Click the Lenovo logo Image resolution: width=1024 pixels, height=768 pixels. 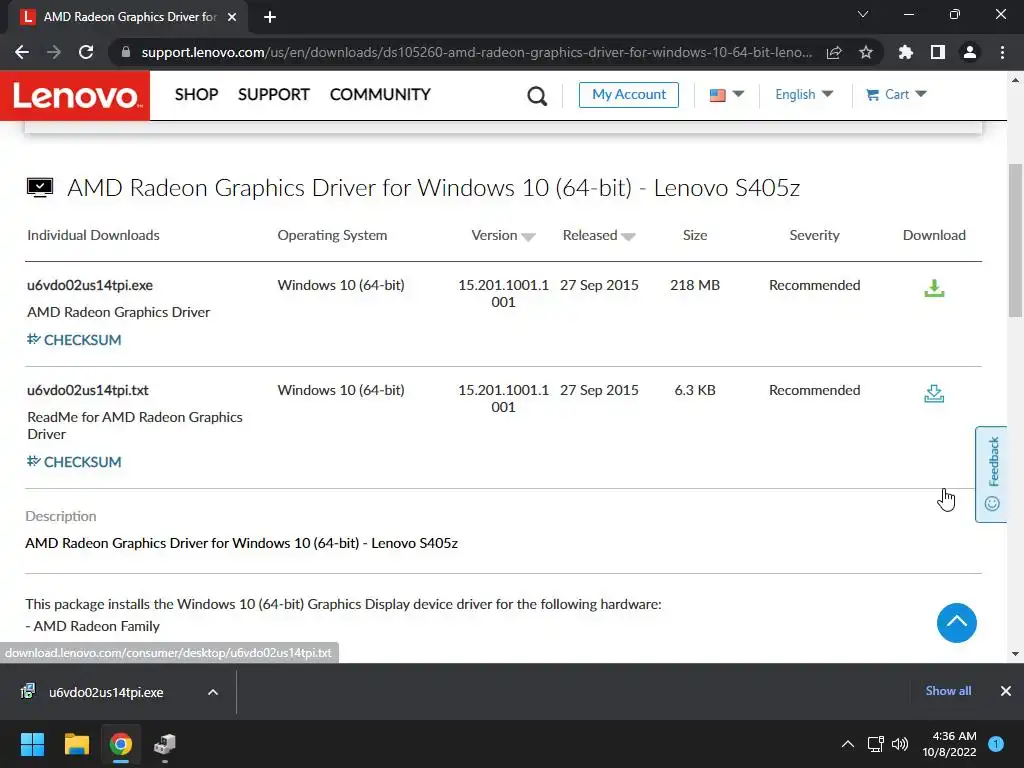click(75, 96)
